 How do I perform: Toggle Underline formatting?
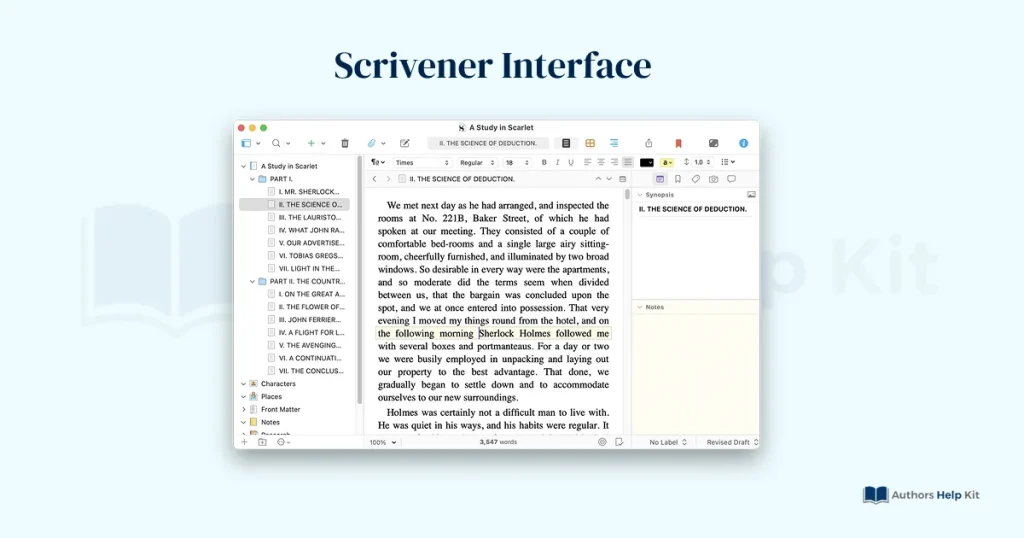click(571, 163)
